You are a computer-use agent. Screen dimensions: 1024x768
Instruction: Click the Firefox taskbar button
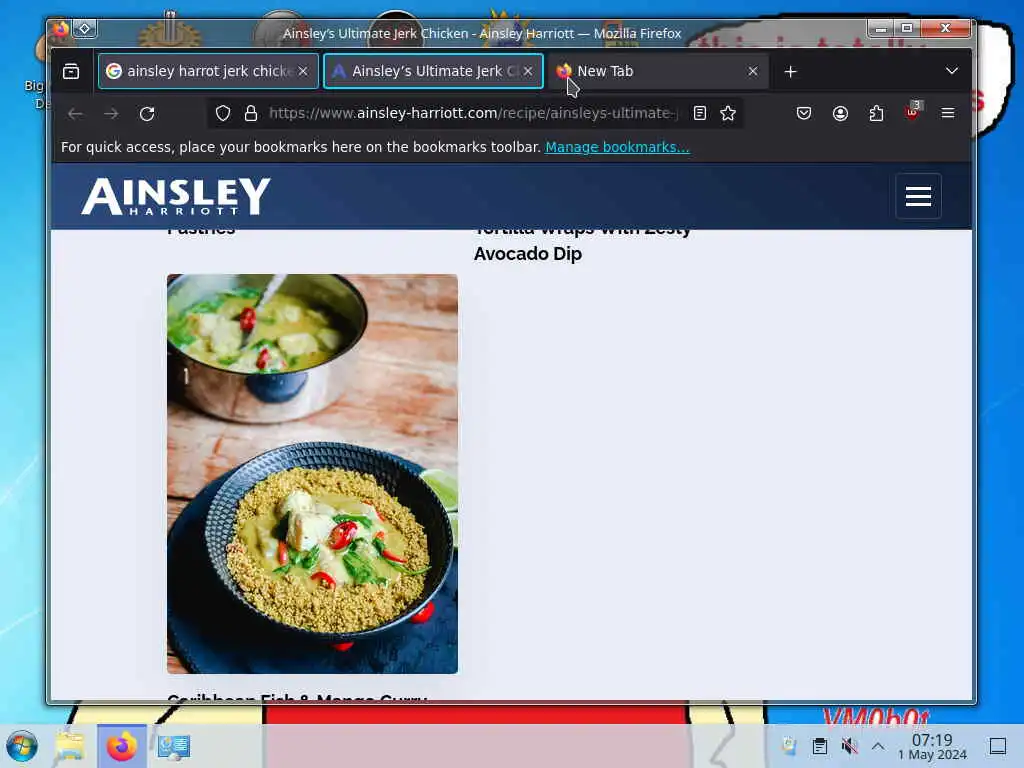point(121,746)
